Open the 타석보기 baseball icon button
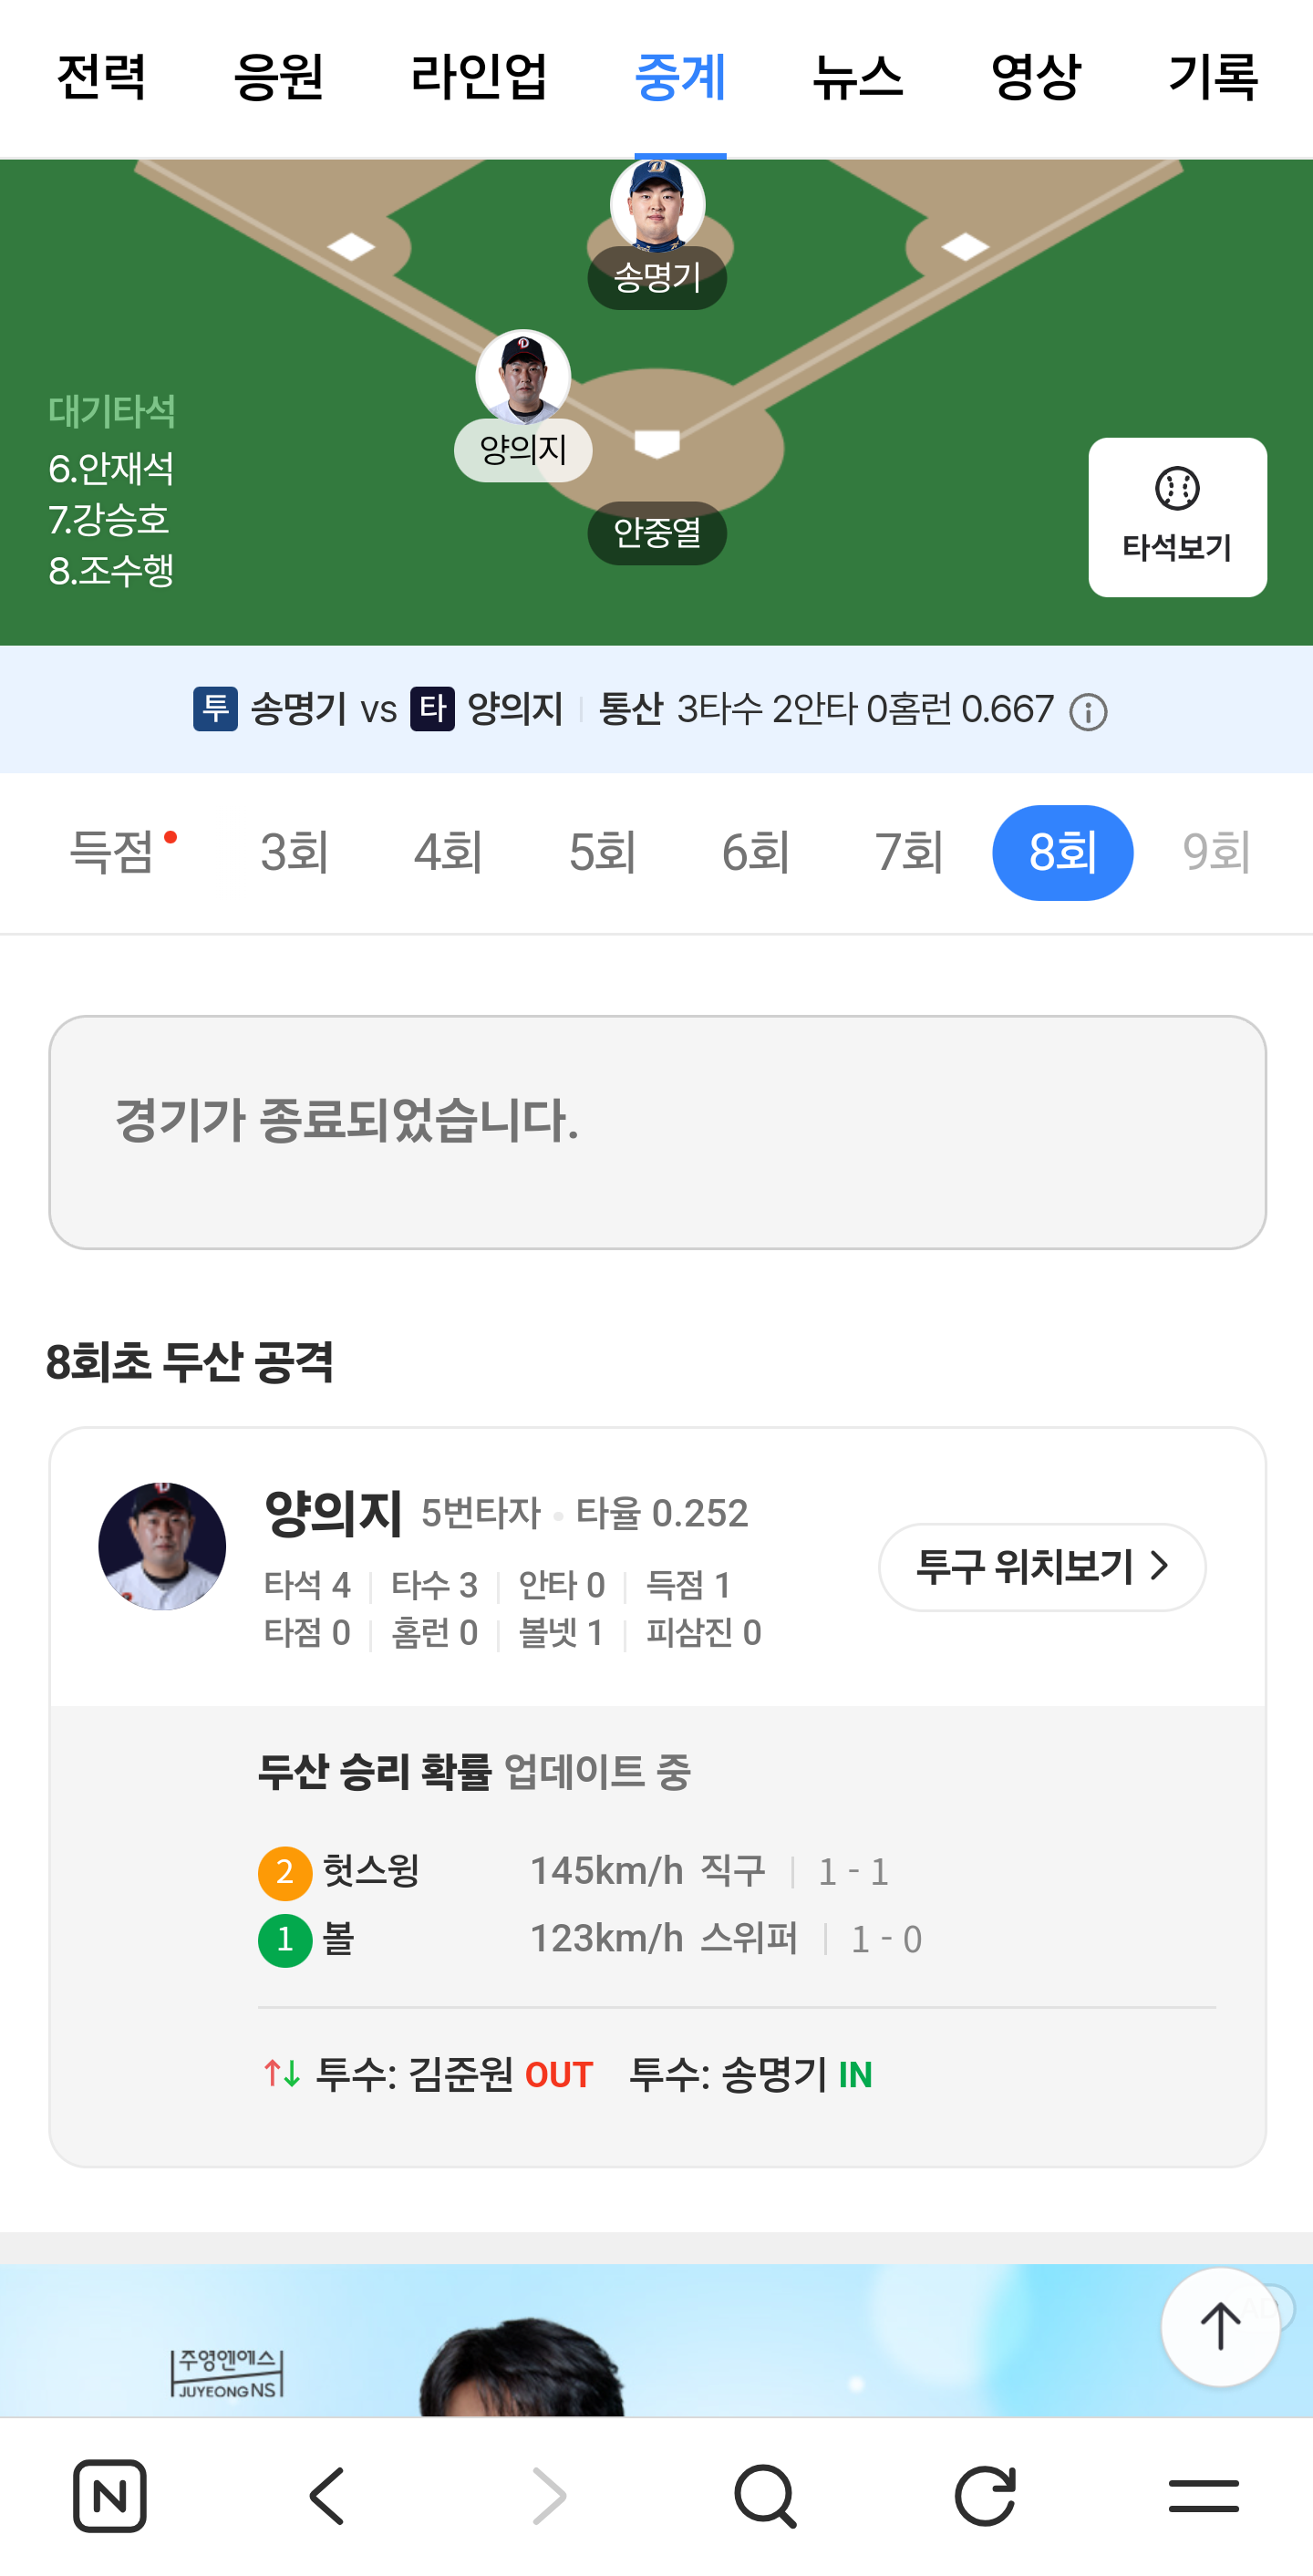Viewport: 1313px width, 2576px height. (1177, 517)
